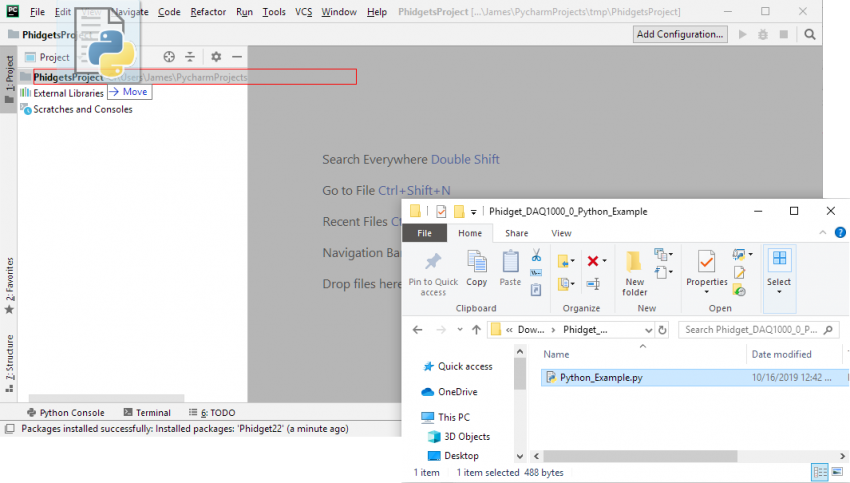Viewport: 850px width, 483px height.
Task: Open the Python Console tool window
Action: point(66,413)
